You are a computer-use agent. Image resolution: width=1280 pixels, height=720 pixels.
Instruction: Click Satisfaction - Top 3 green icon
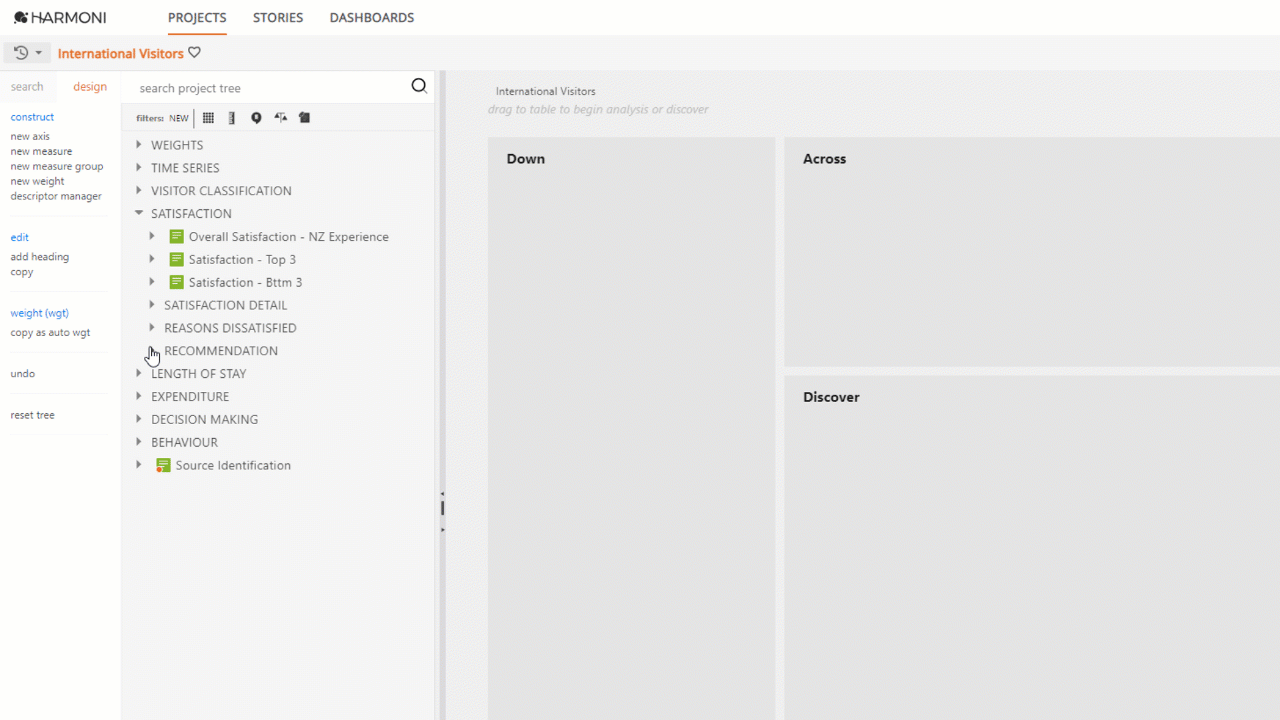tap(176, 260)
